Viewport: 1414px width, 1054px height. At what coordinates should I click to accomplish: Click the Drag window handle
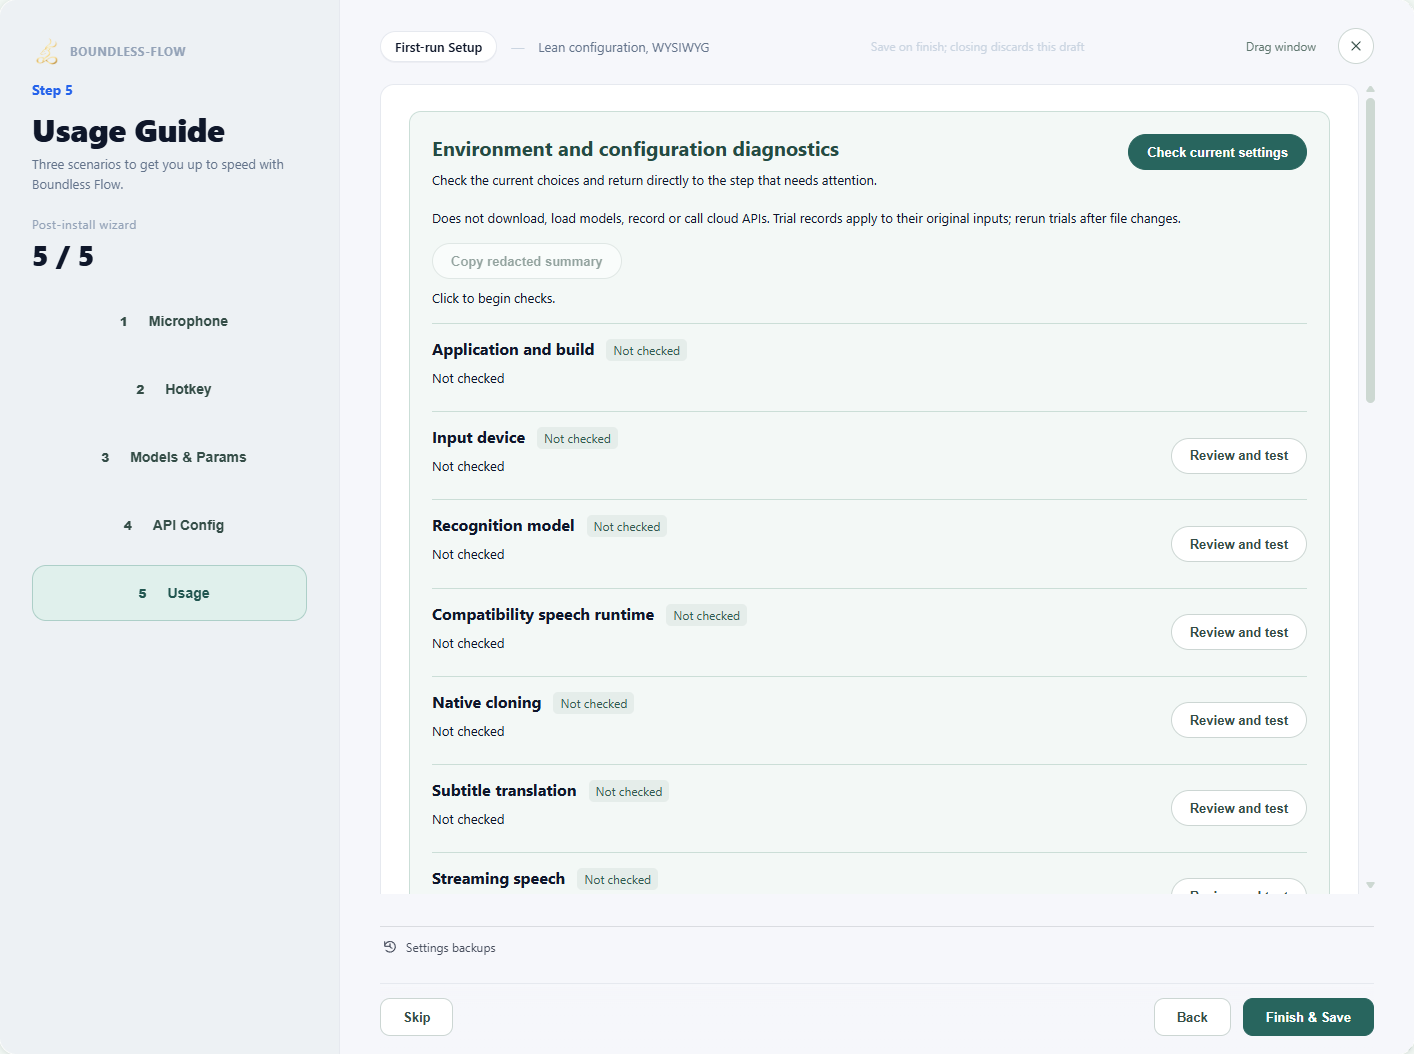tap(1280, 47)
